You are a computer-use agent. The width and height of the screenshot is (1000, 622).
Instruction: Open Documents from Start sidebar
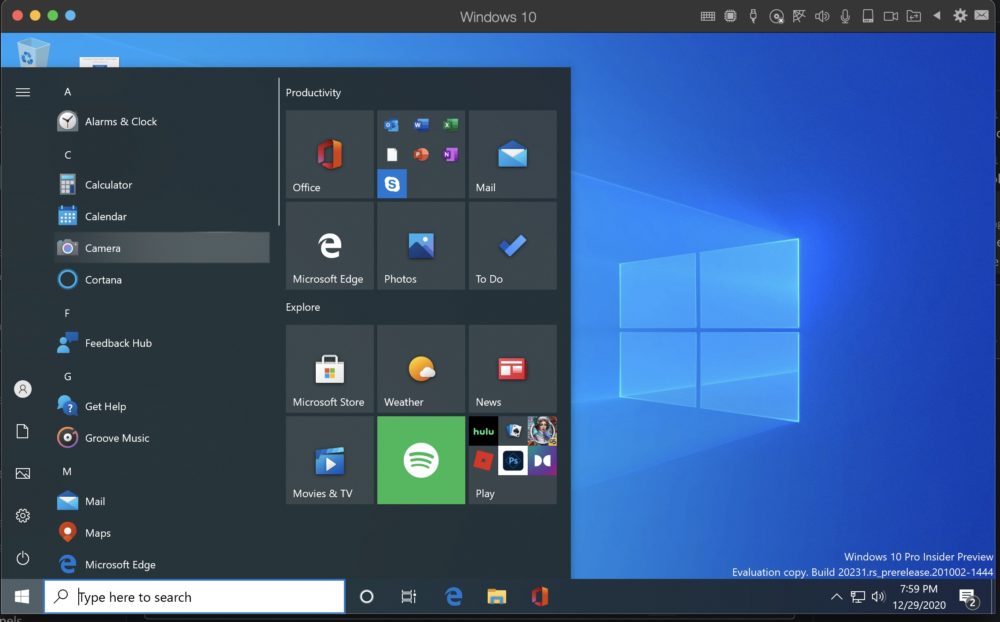[22, 431]
